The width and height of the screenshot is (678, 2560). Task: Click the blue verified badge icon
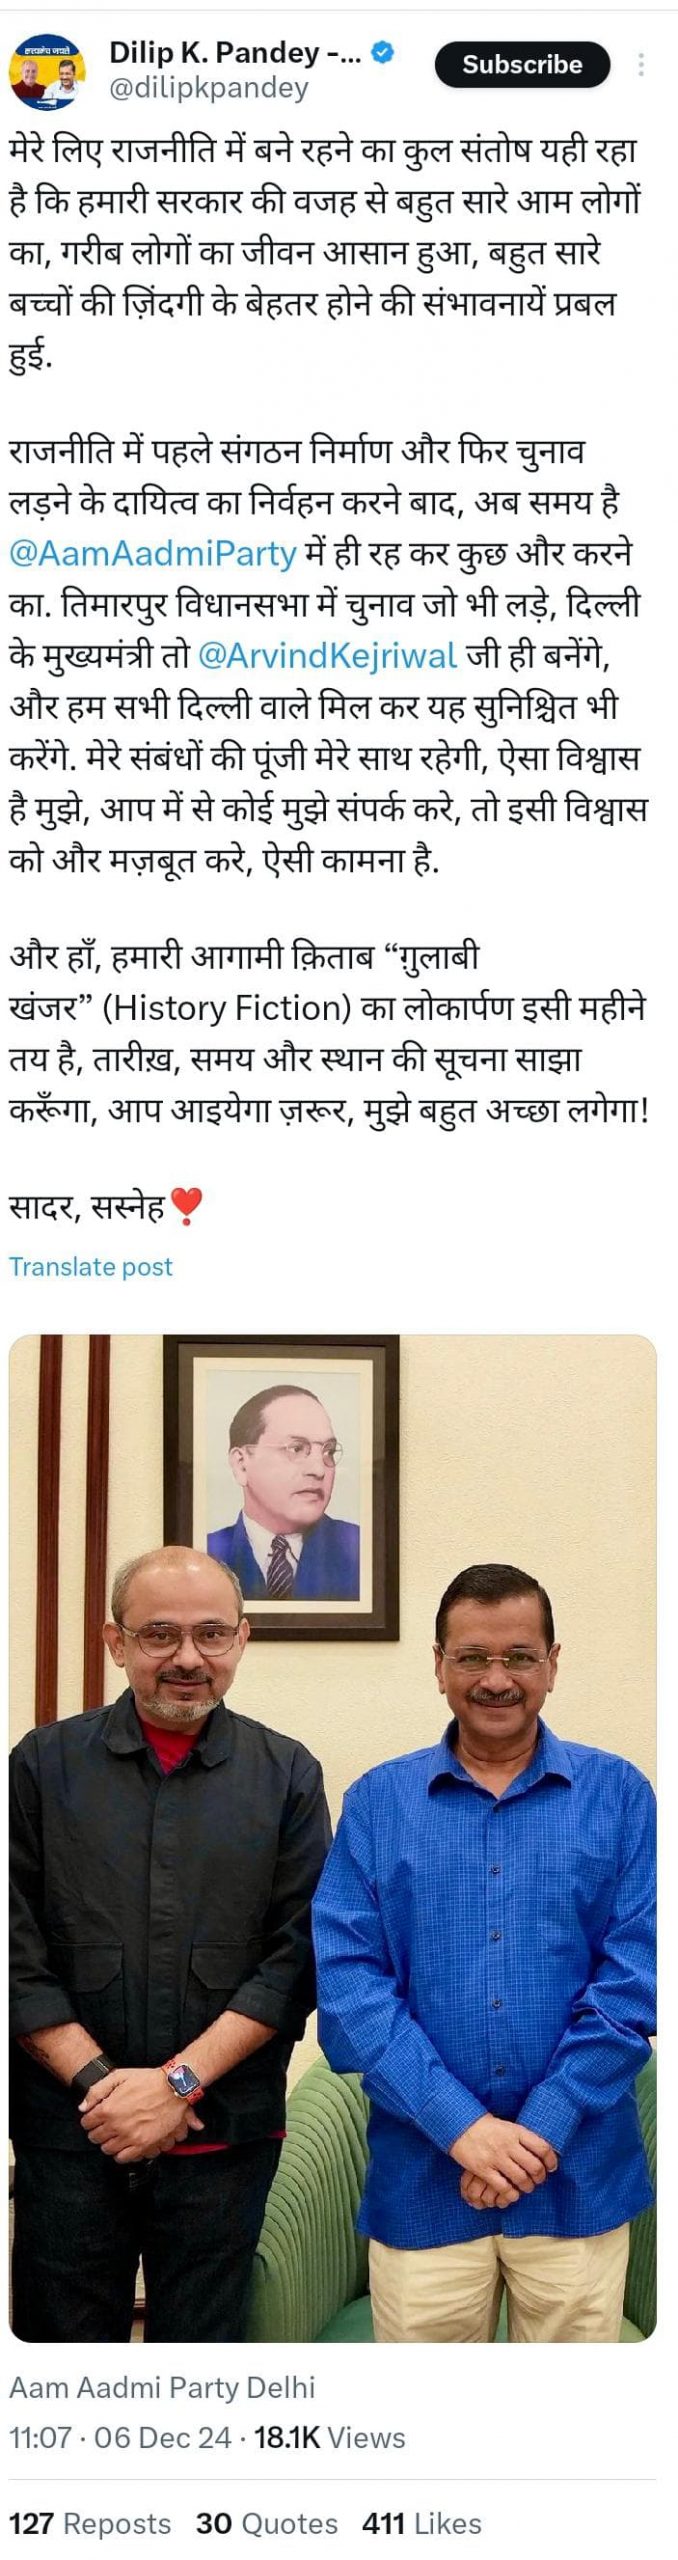[383, 52]
